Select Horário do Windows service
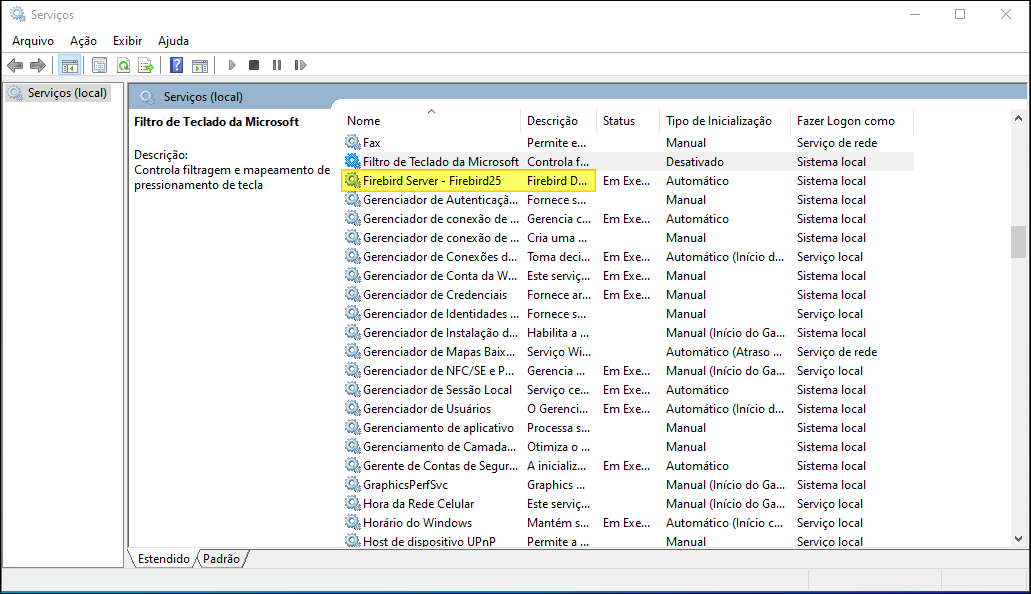 tap(628, 523)
